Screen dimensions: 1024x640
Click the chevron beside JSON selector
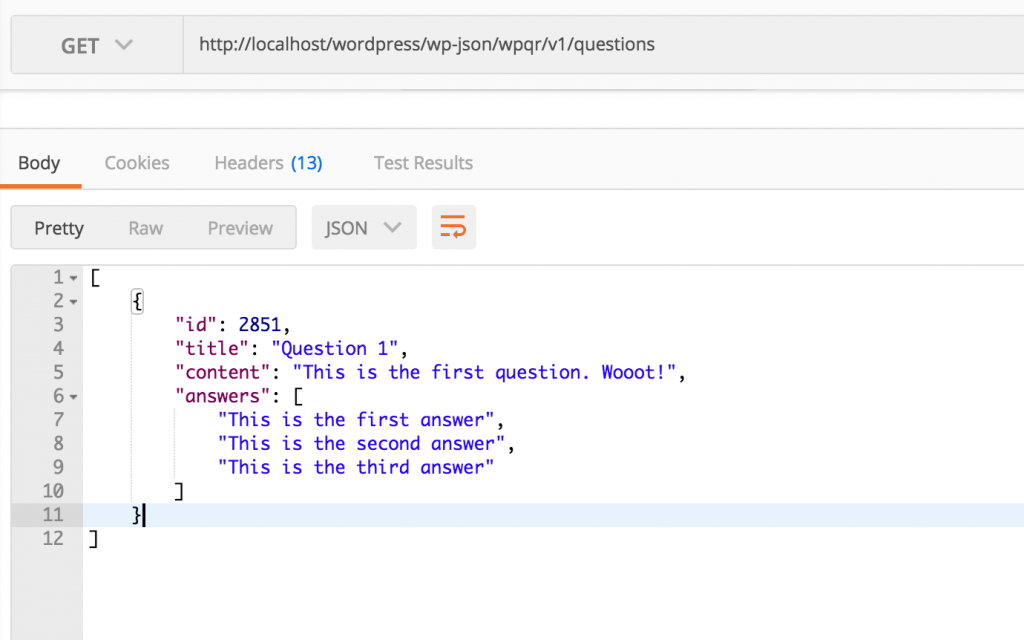(x=392, y=227)
